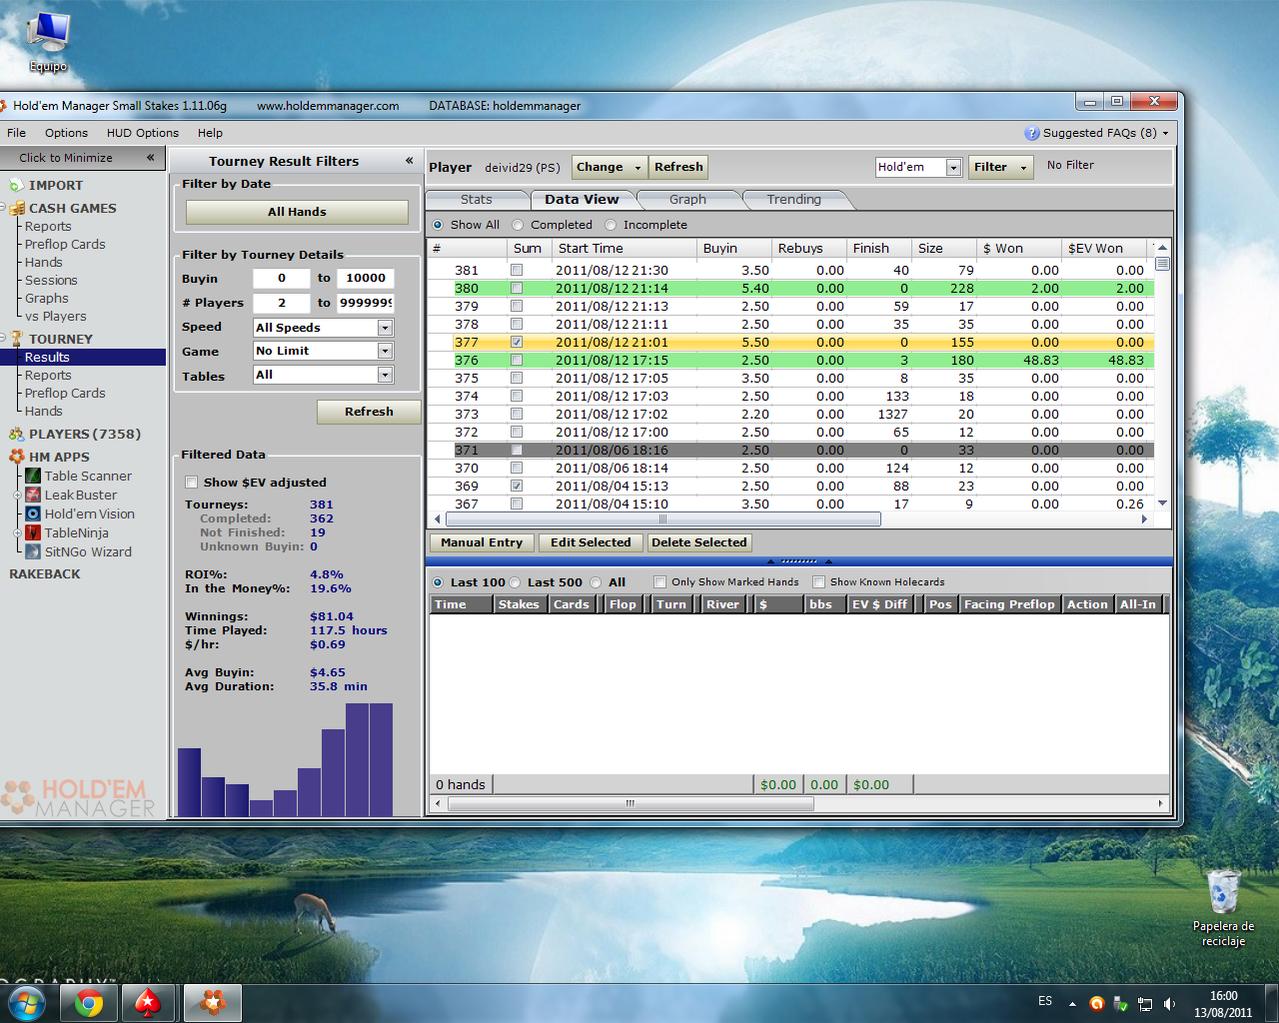Click the Delete Selected button

point(699,542)
